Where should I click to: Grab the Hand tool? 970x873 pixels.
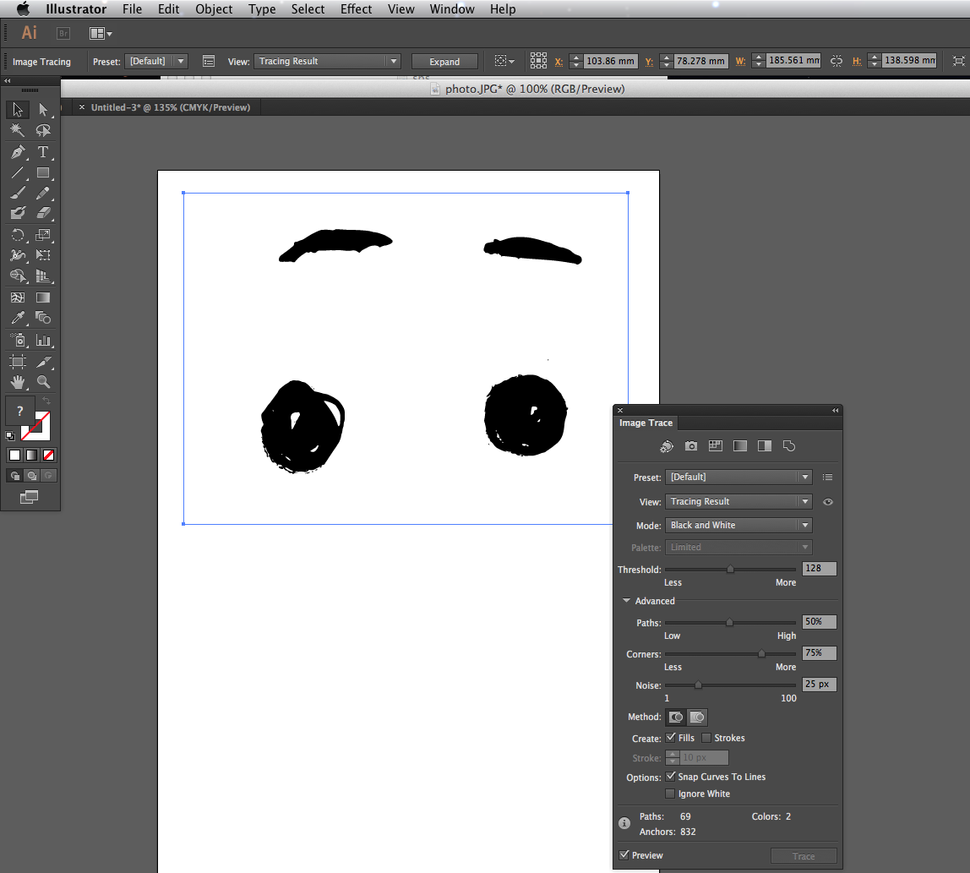click(17, 381)
